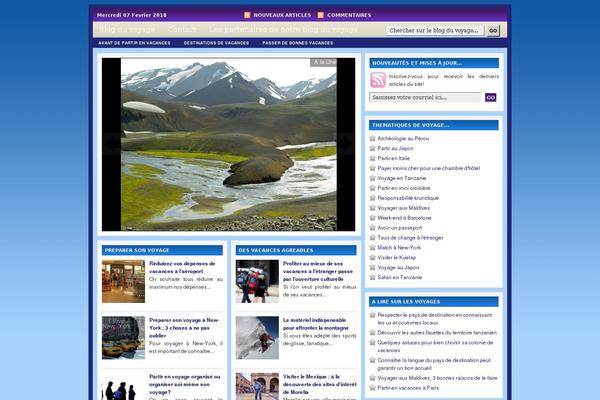
Task: Click the star icon beside Voyage en Tanzanie
Action: click(373, 178)
